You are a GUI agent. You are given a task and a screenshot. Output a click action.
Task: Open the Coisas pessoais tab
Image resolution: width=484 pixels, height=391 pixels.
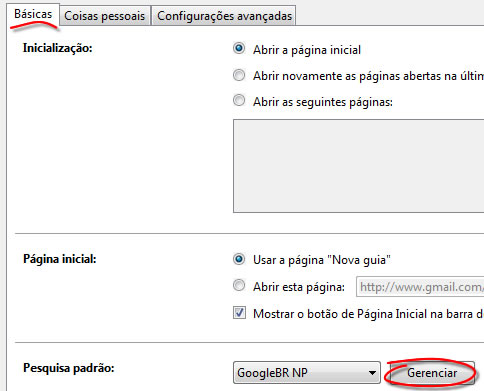coord(104,16)
